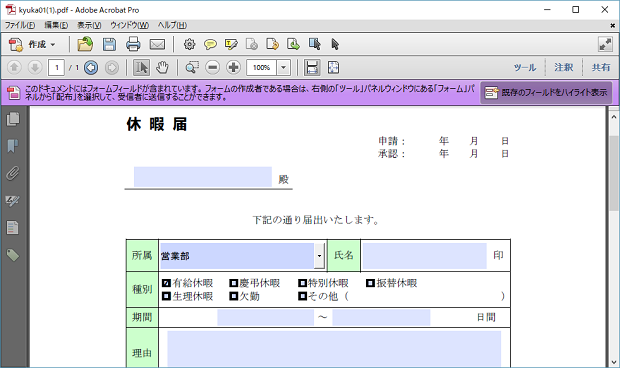Open the 編集 menu
The height and width of the screenshot is (368, 620).
56,25
